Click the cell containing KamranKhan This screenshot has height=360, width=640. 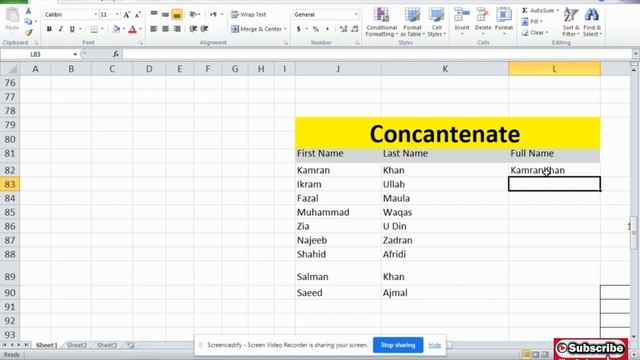(554, 170)
